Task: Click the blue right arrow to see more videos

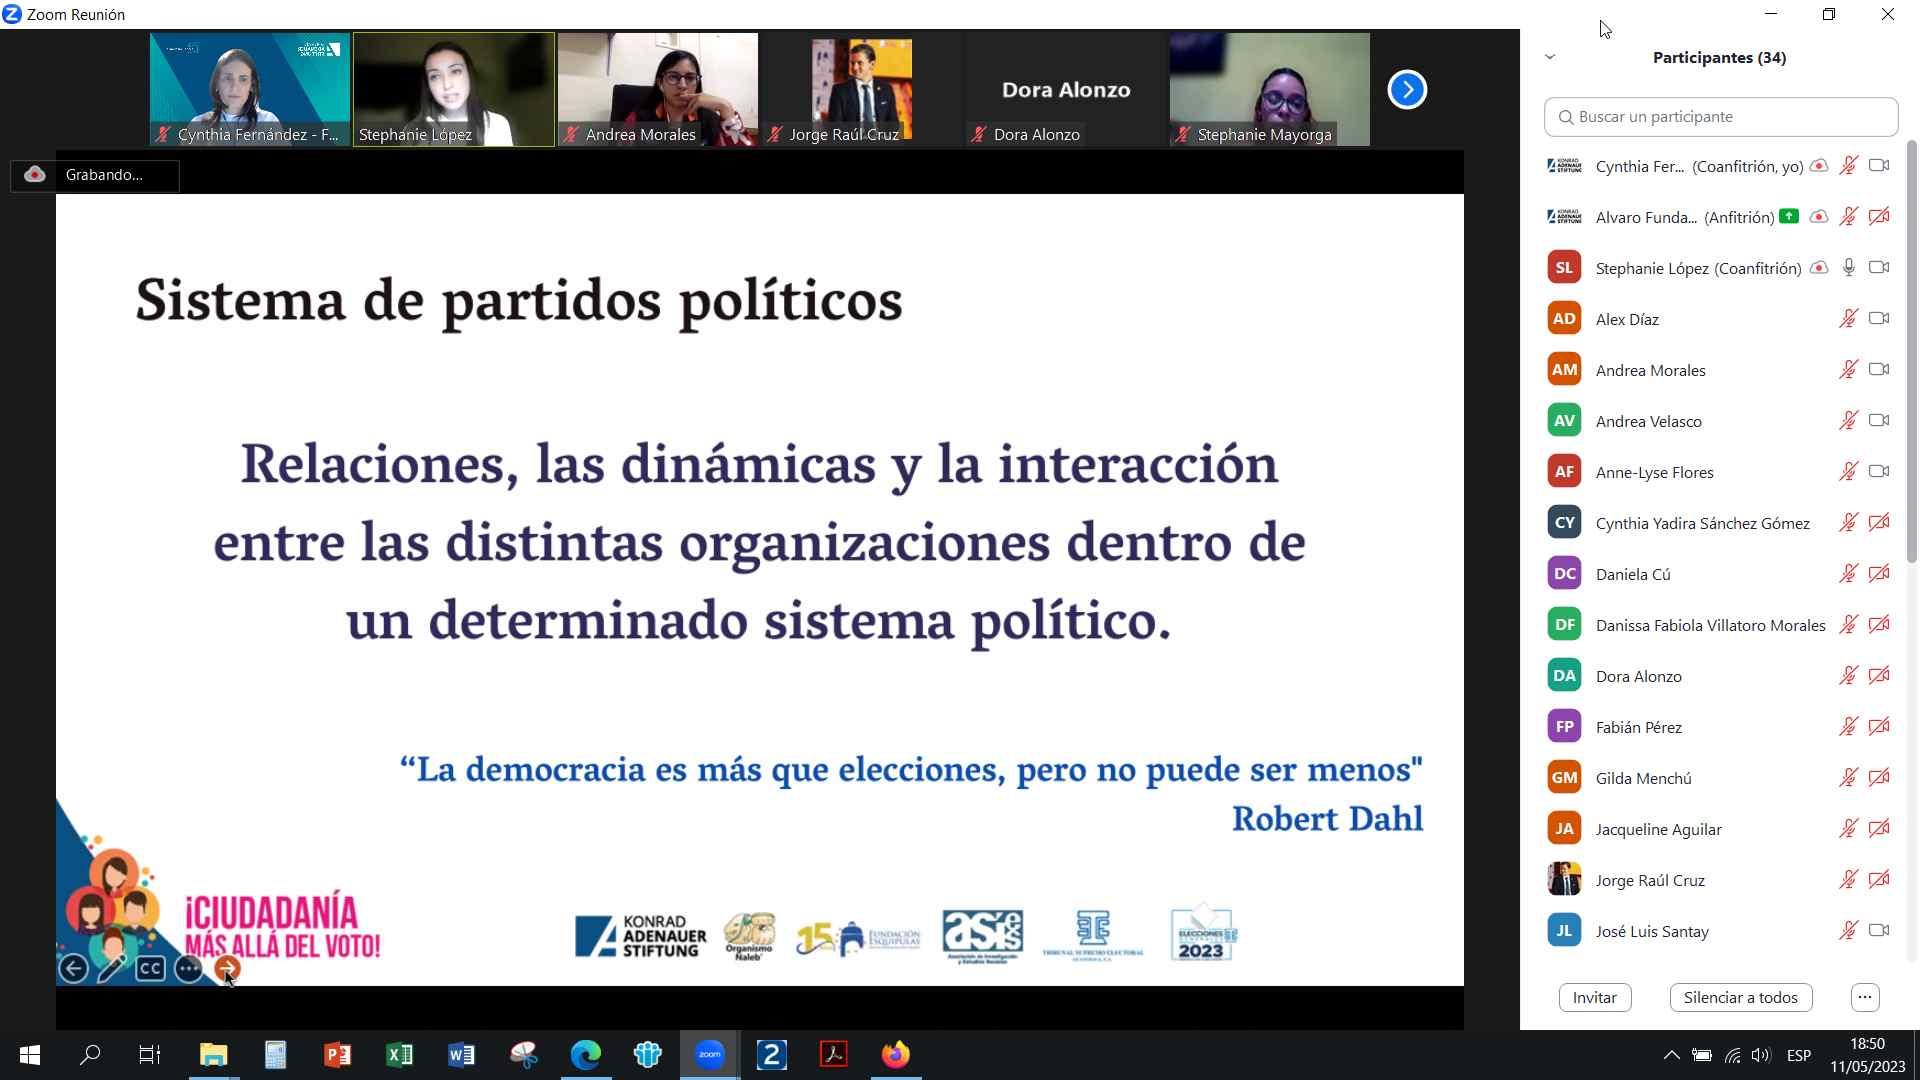Action: coord(1407,88)
